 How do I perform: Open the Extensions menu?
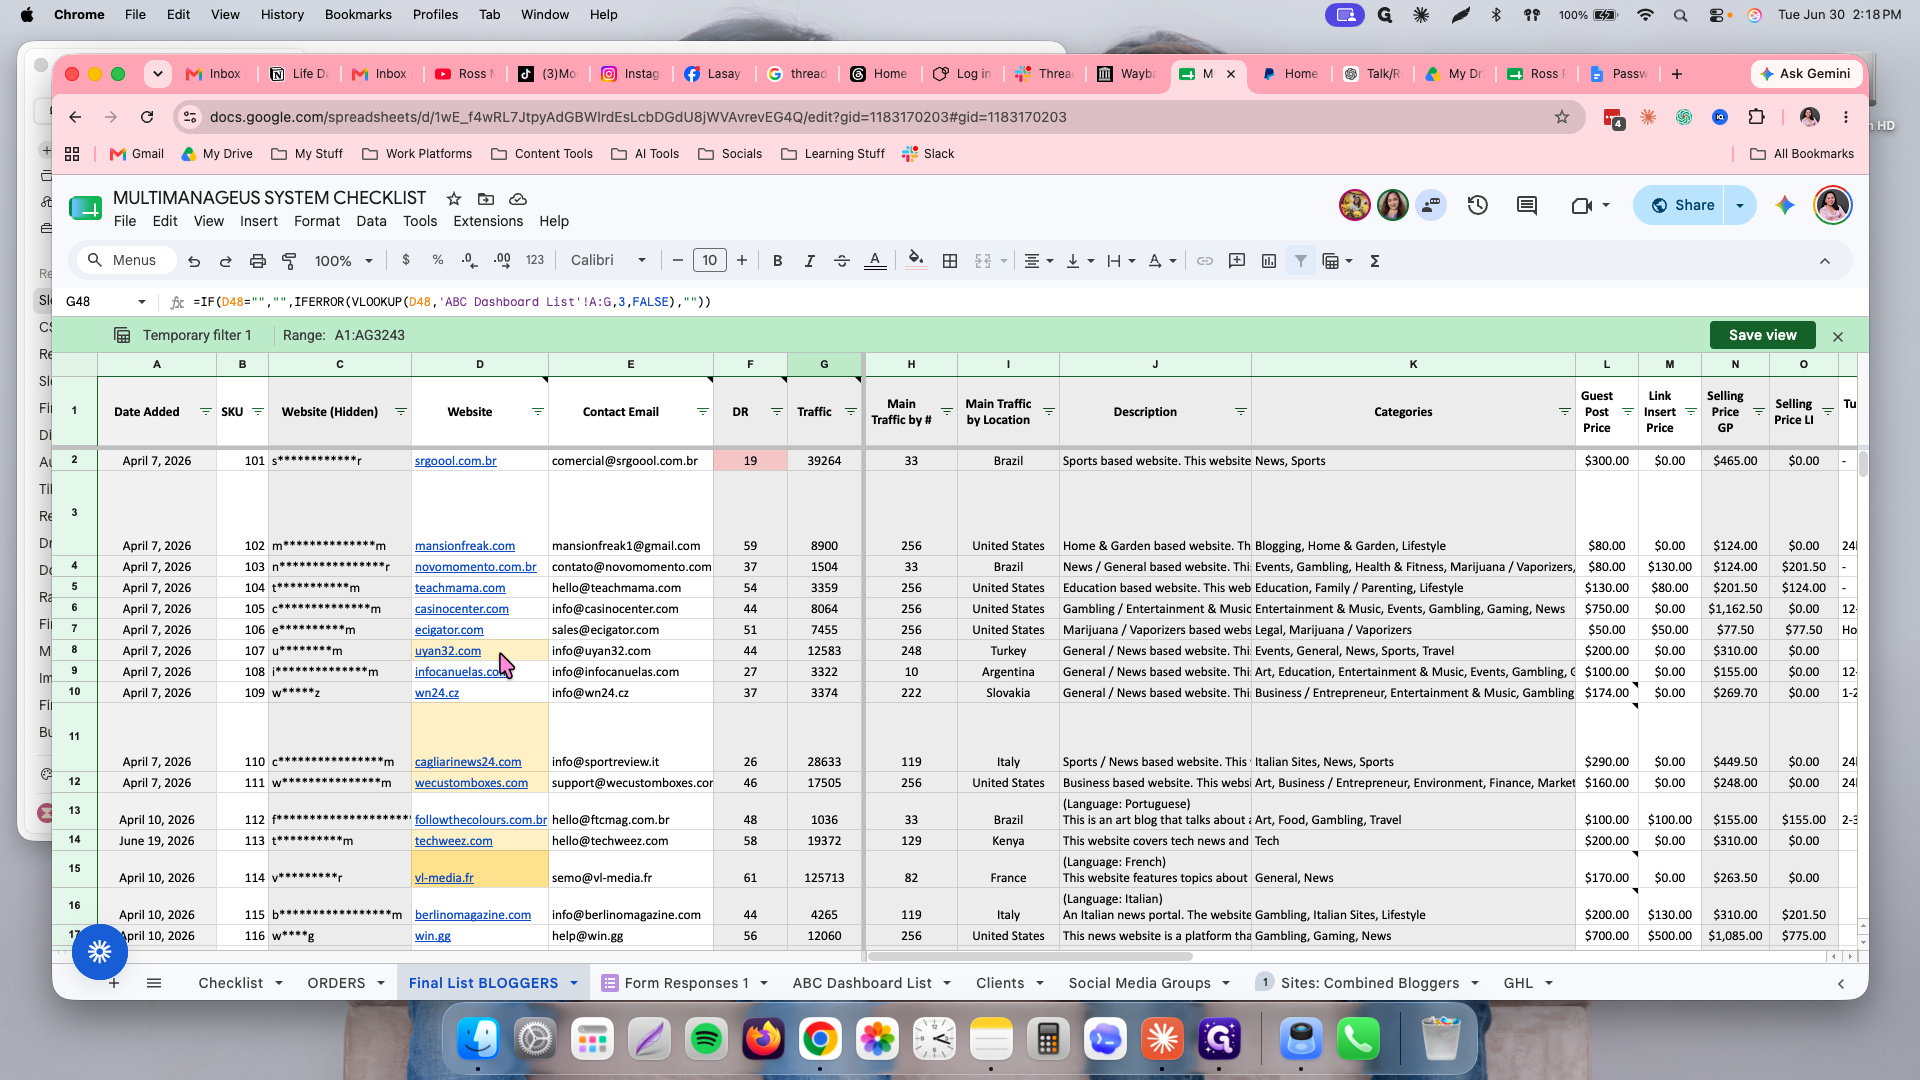point(488,221)
